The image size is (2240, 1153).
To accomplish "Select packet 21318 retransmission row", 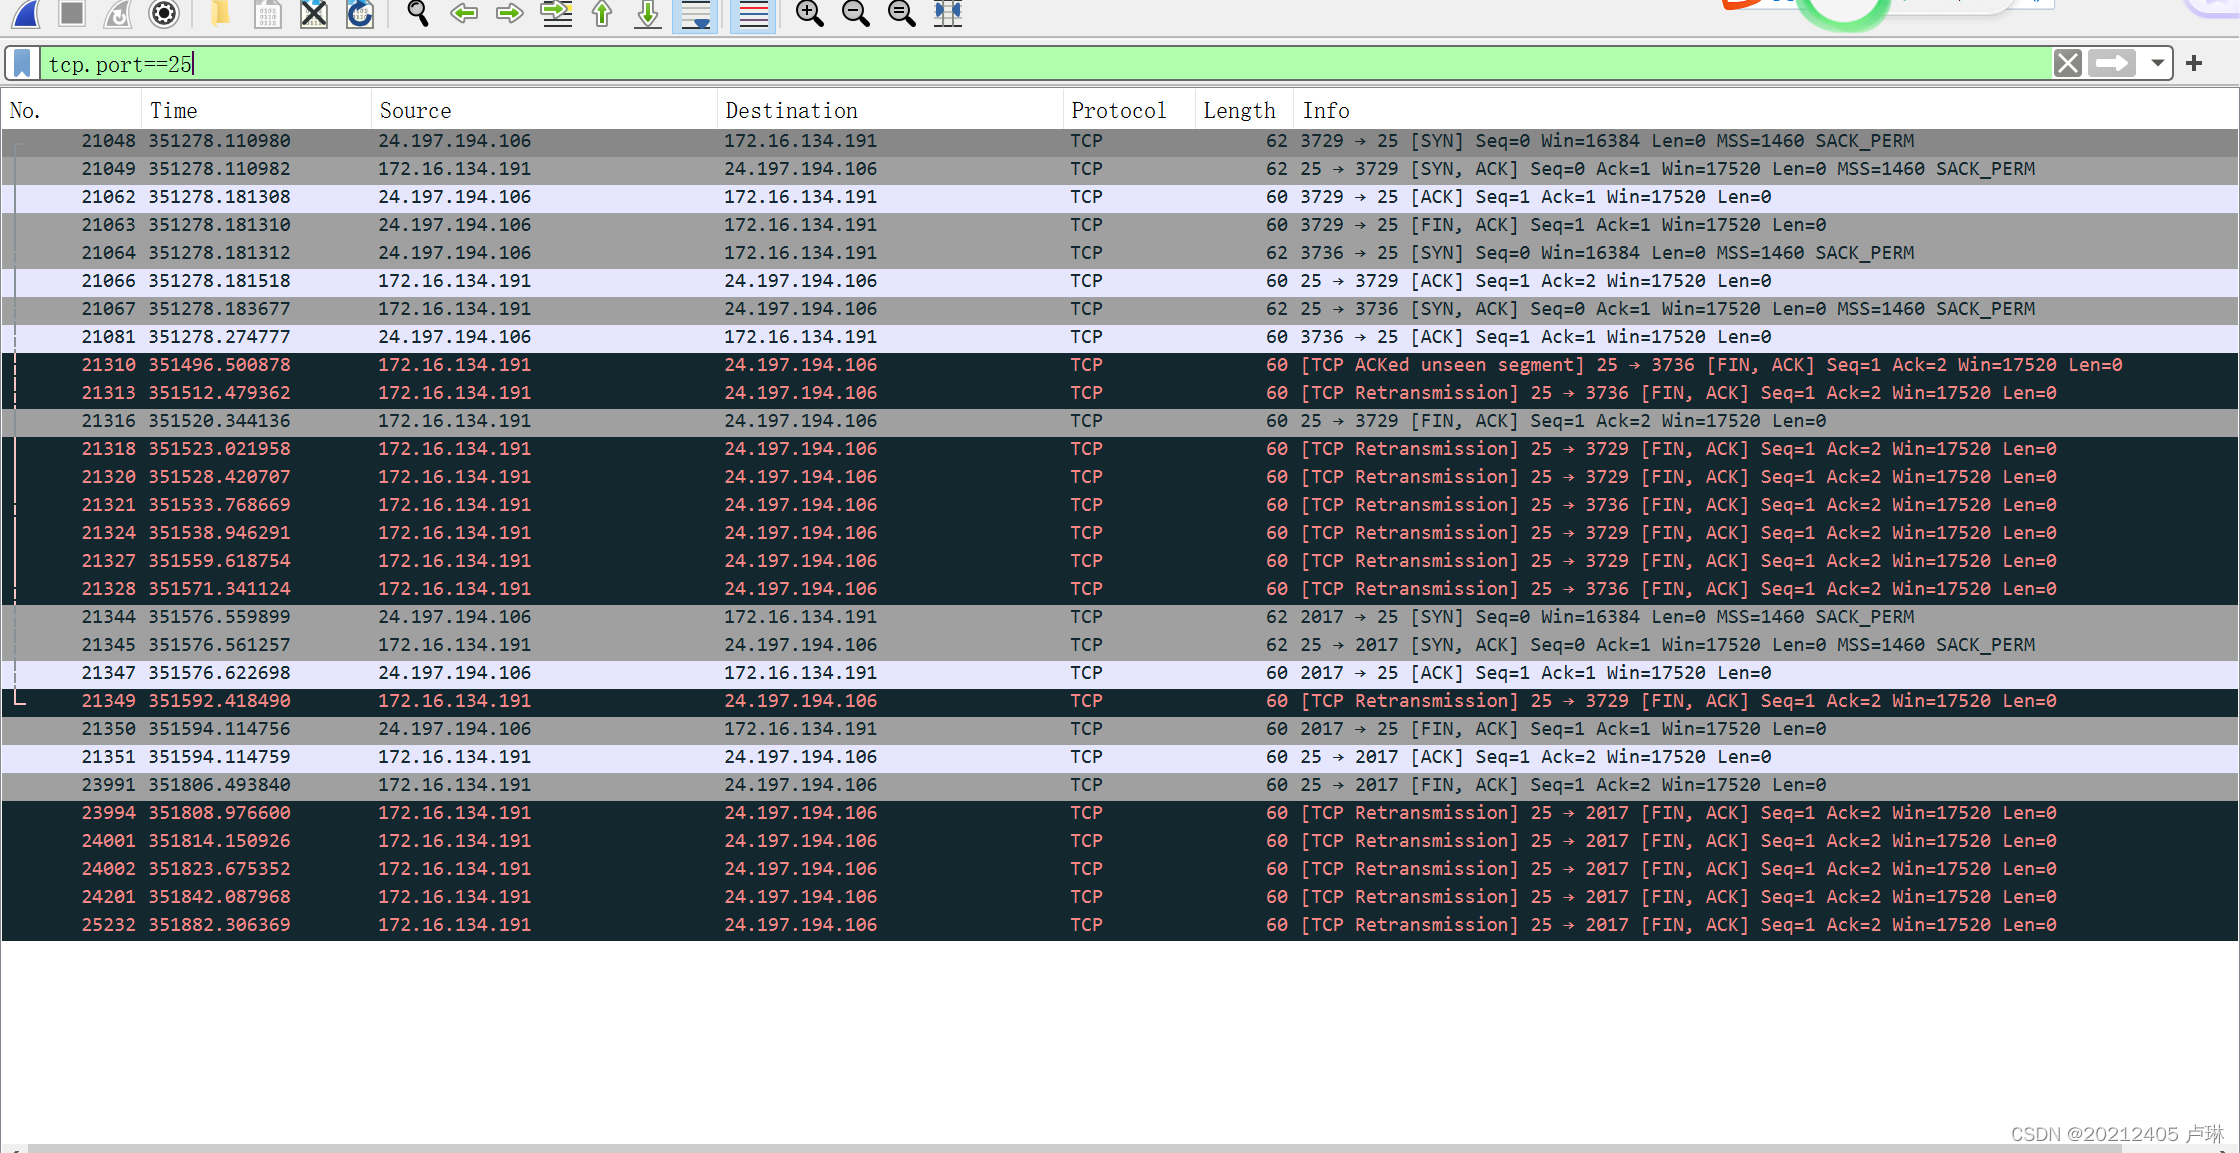I will [1120, 449].
